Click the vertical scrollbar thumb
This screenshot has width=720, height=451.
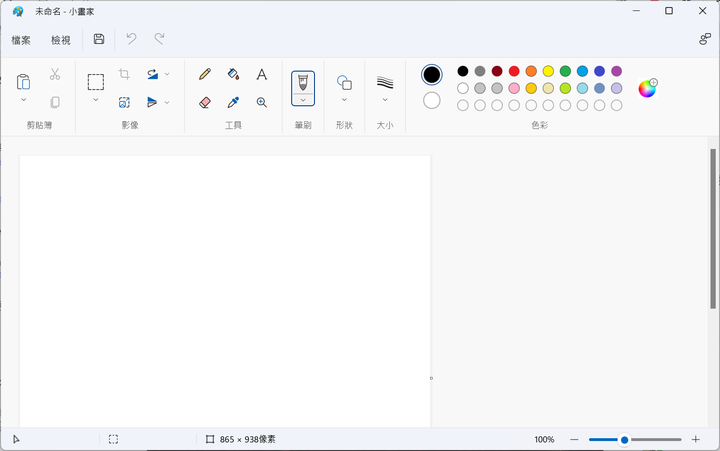tap(713, 229)
